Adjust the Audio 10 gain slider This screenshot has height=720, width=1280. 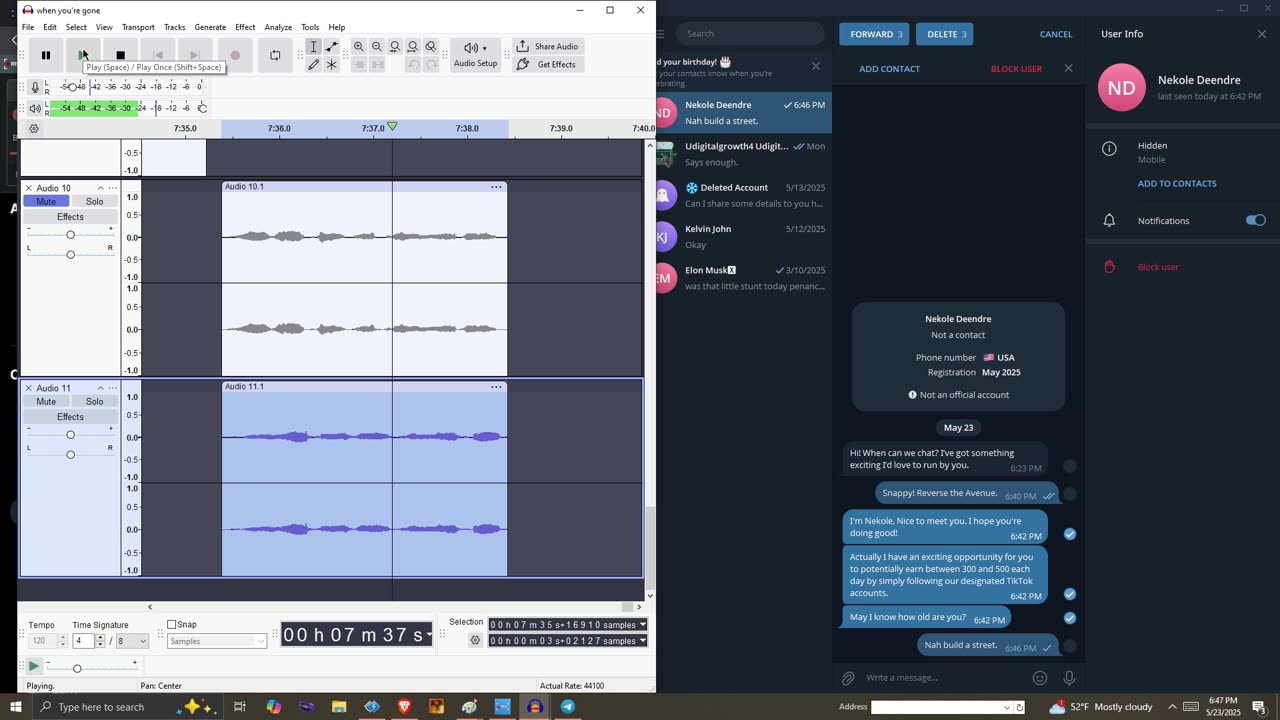coord(70,235)
